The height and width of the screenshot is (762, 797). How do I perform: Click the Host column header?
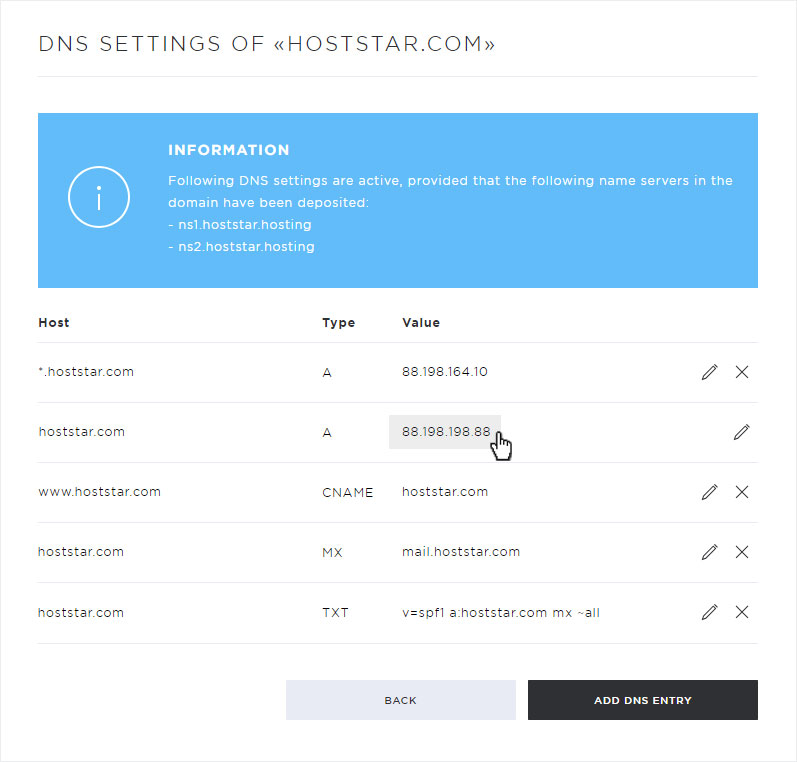(x=54, y=322)
